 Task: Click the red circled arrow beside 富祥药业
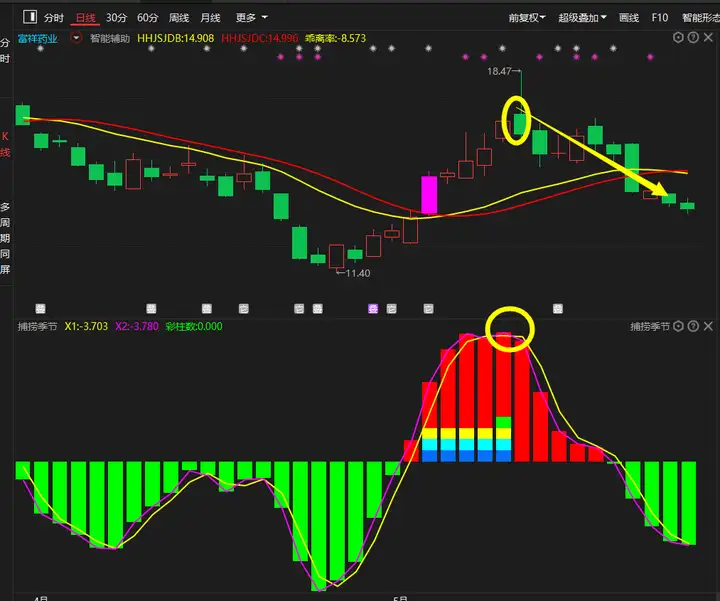click(x=76, y=39)
